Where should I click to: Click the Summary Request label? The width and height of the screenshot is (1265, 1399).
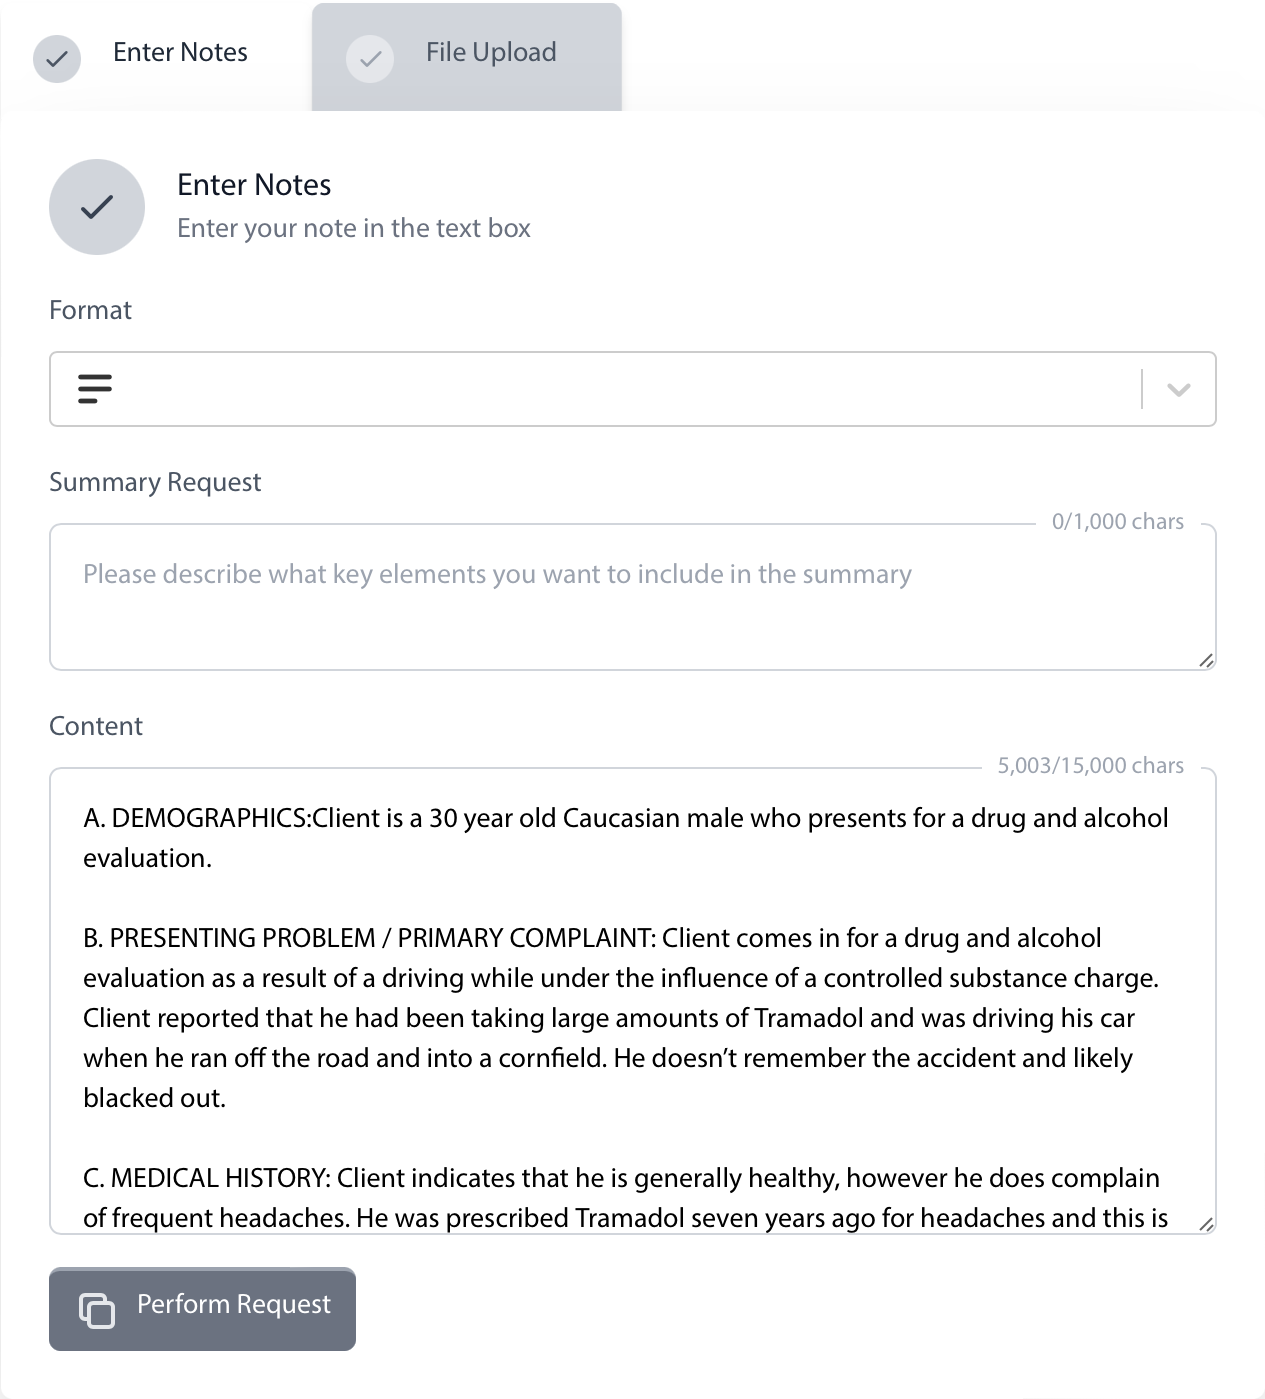click(155, 482)
